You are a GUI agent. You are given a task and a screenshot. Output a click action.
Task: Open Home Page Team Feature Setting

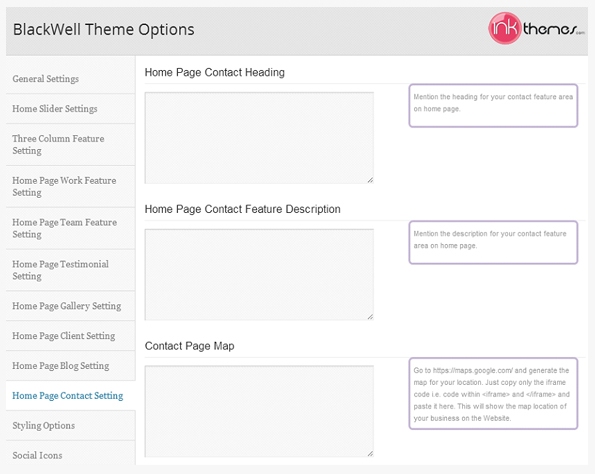(x=65, y=228)
